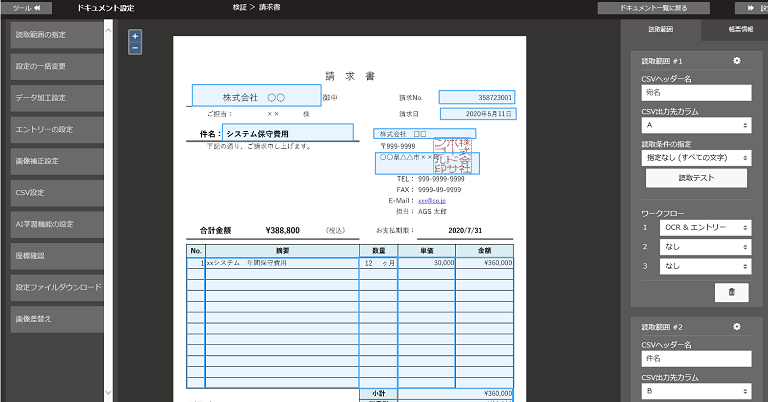Viewport: 768px width, 402px height.
Task: Open CSV出力先カラム dropdown showing B
Action: coord(695,391)
